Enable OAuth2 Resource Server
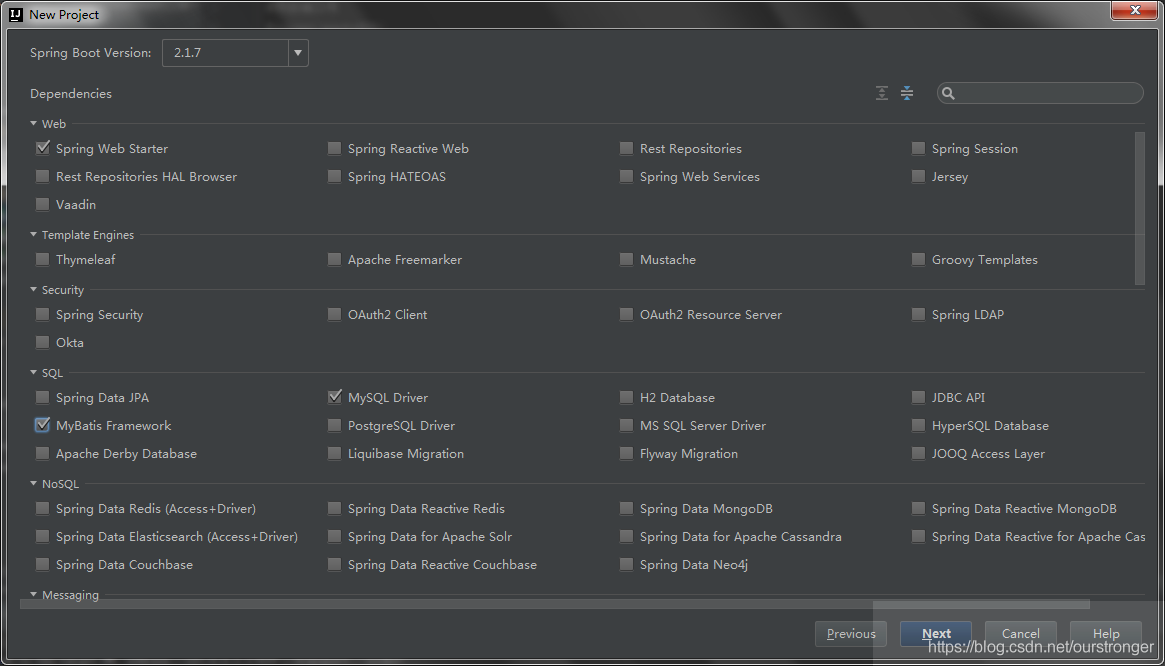The width and height of the screenshot is (1165, 666). click(x=626, y=314)
